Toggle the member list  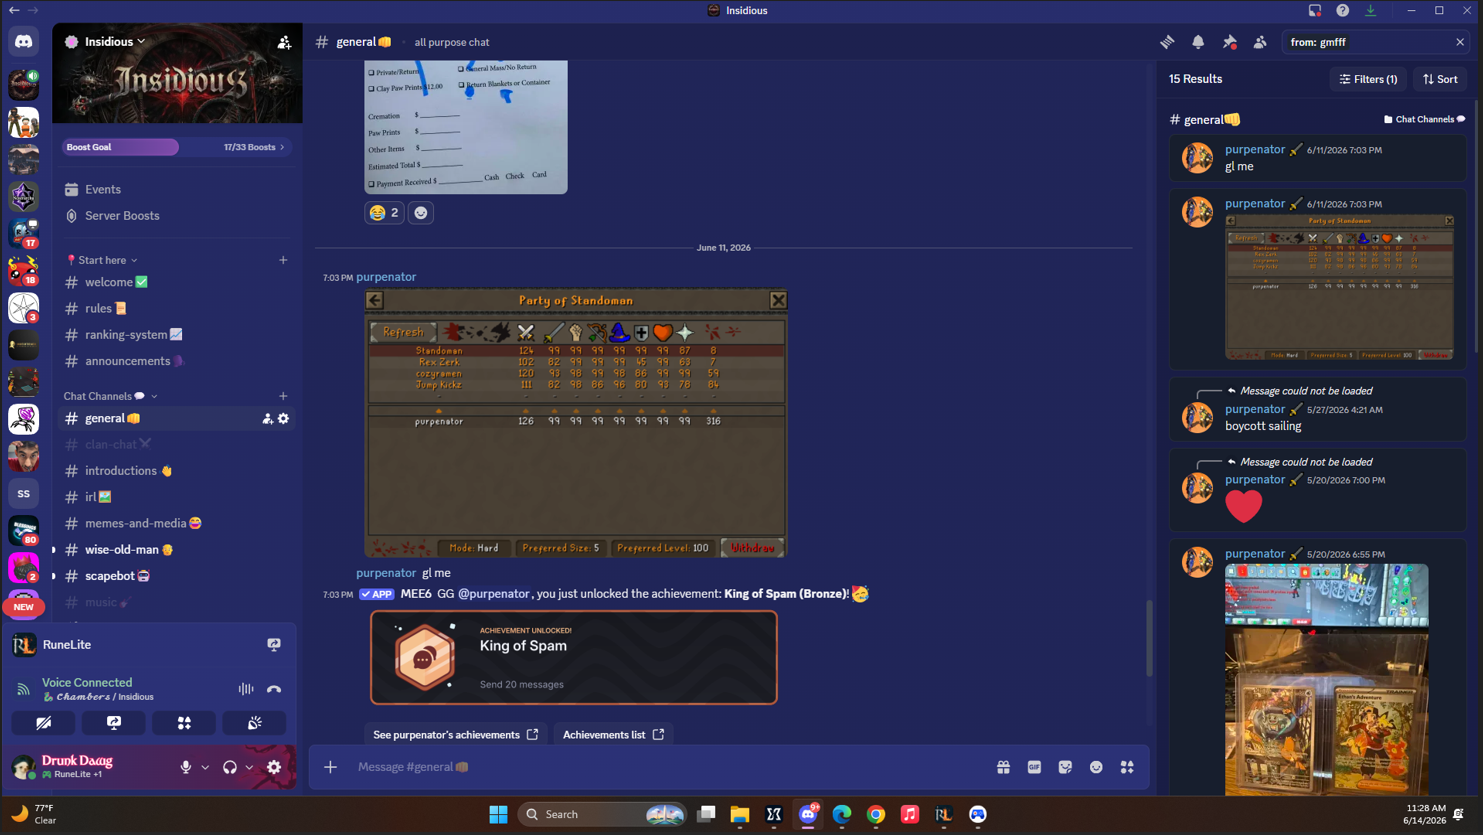(x=1260, y=42)
